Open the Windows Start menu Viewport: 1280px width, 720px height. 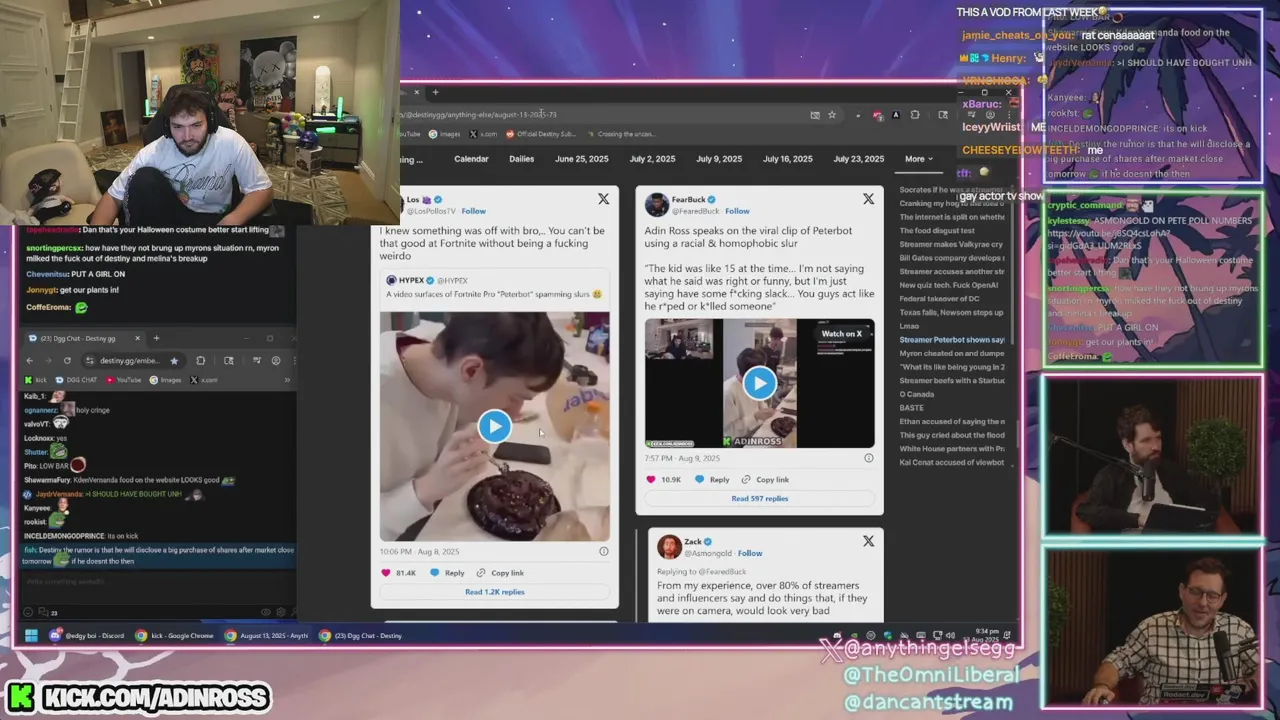point(31,635)
